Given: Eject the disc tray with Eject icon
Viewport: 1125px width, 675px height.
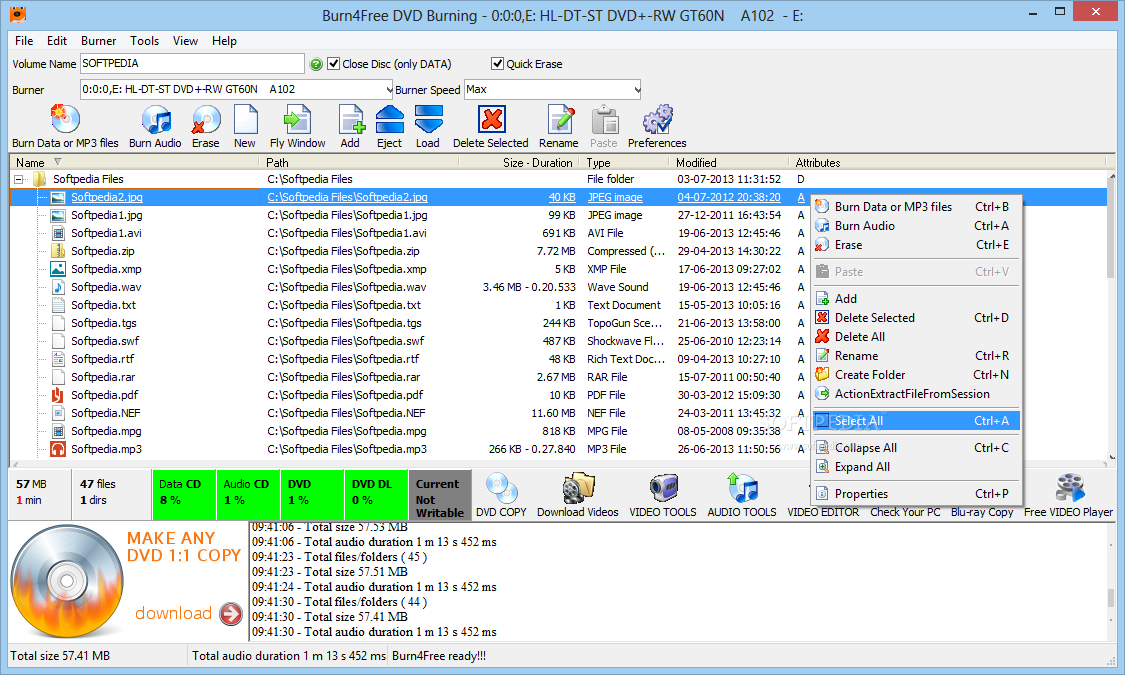Looking at the screenshot, I should click(390, 119).
